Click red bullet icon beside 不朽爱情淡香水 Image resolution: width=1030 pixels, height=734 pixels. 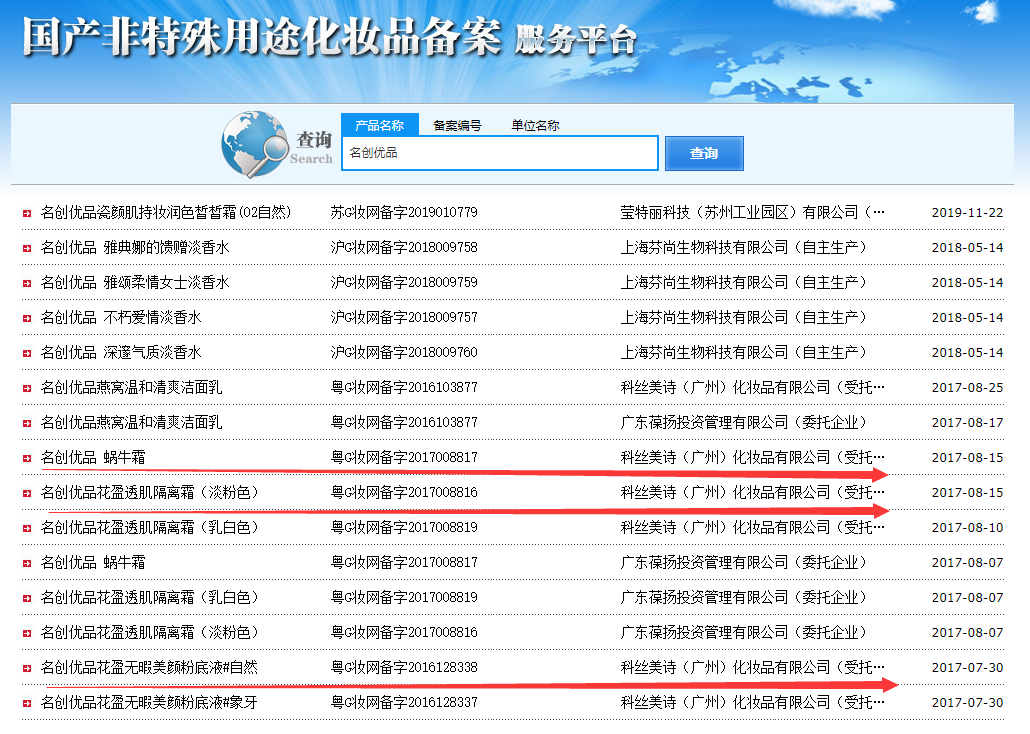click(27, 318)
